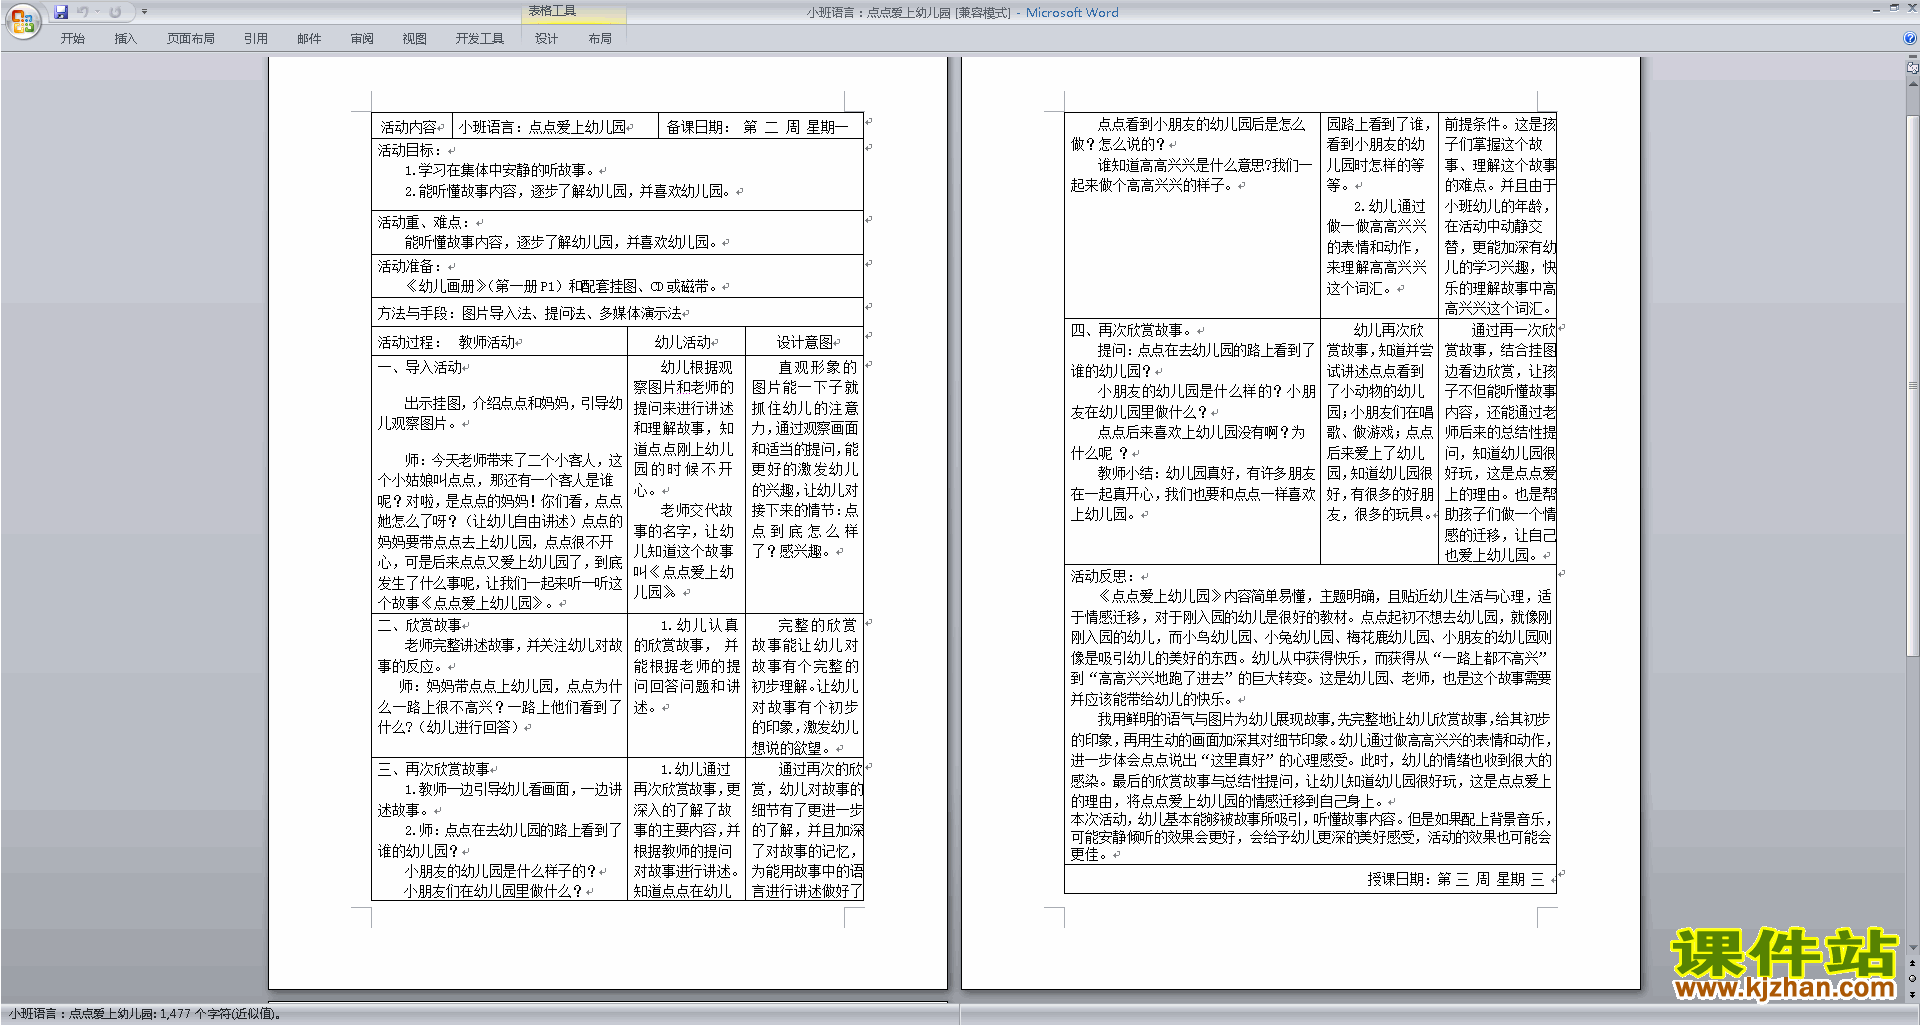Switch to 页面布局 tab
The height and width of the screenshot is (1025, 1920).
[x=191, y=39]
